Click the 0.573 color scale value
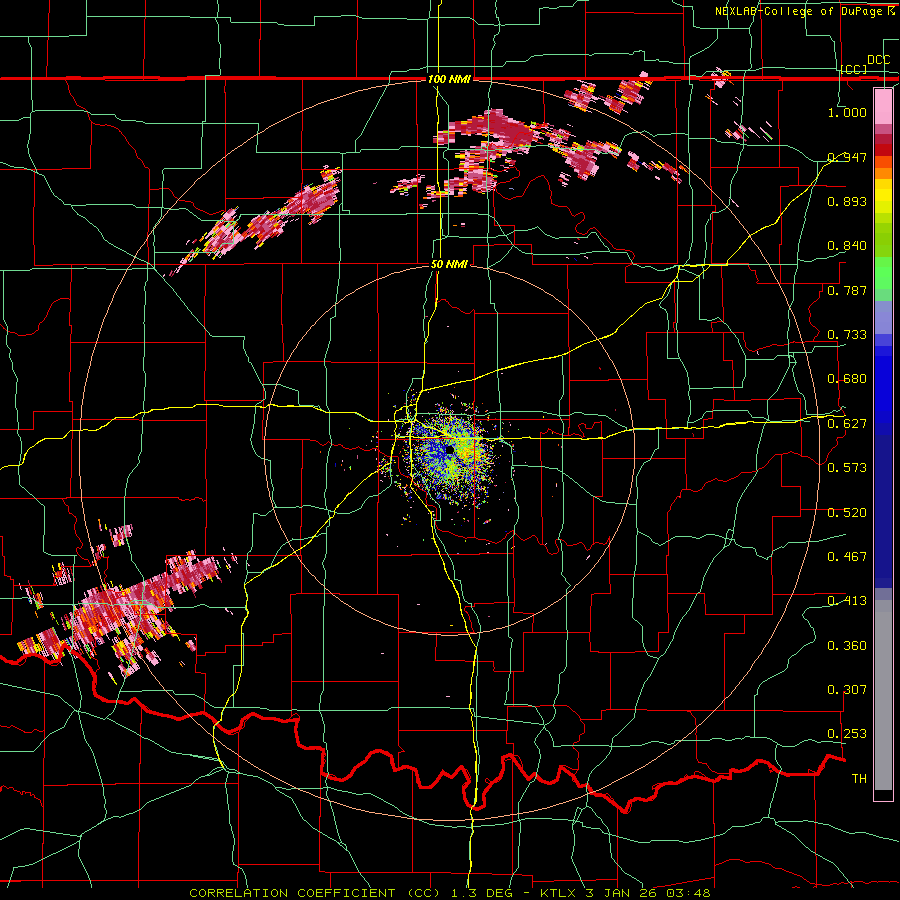The image size is (900, 900). pos(847,468)
